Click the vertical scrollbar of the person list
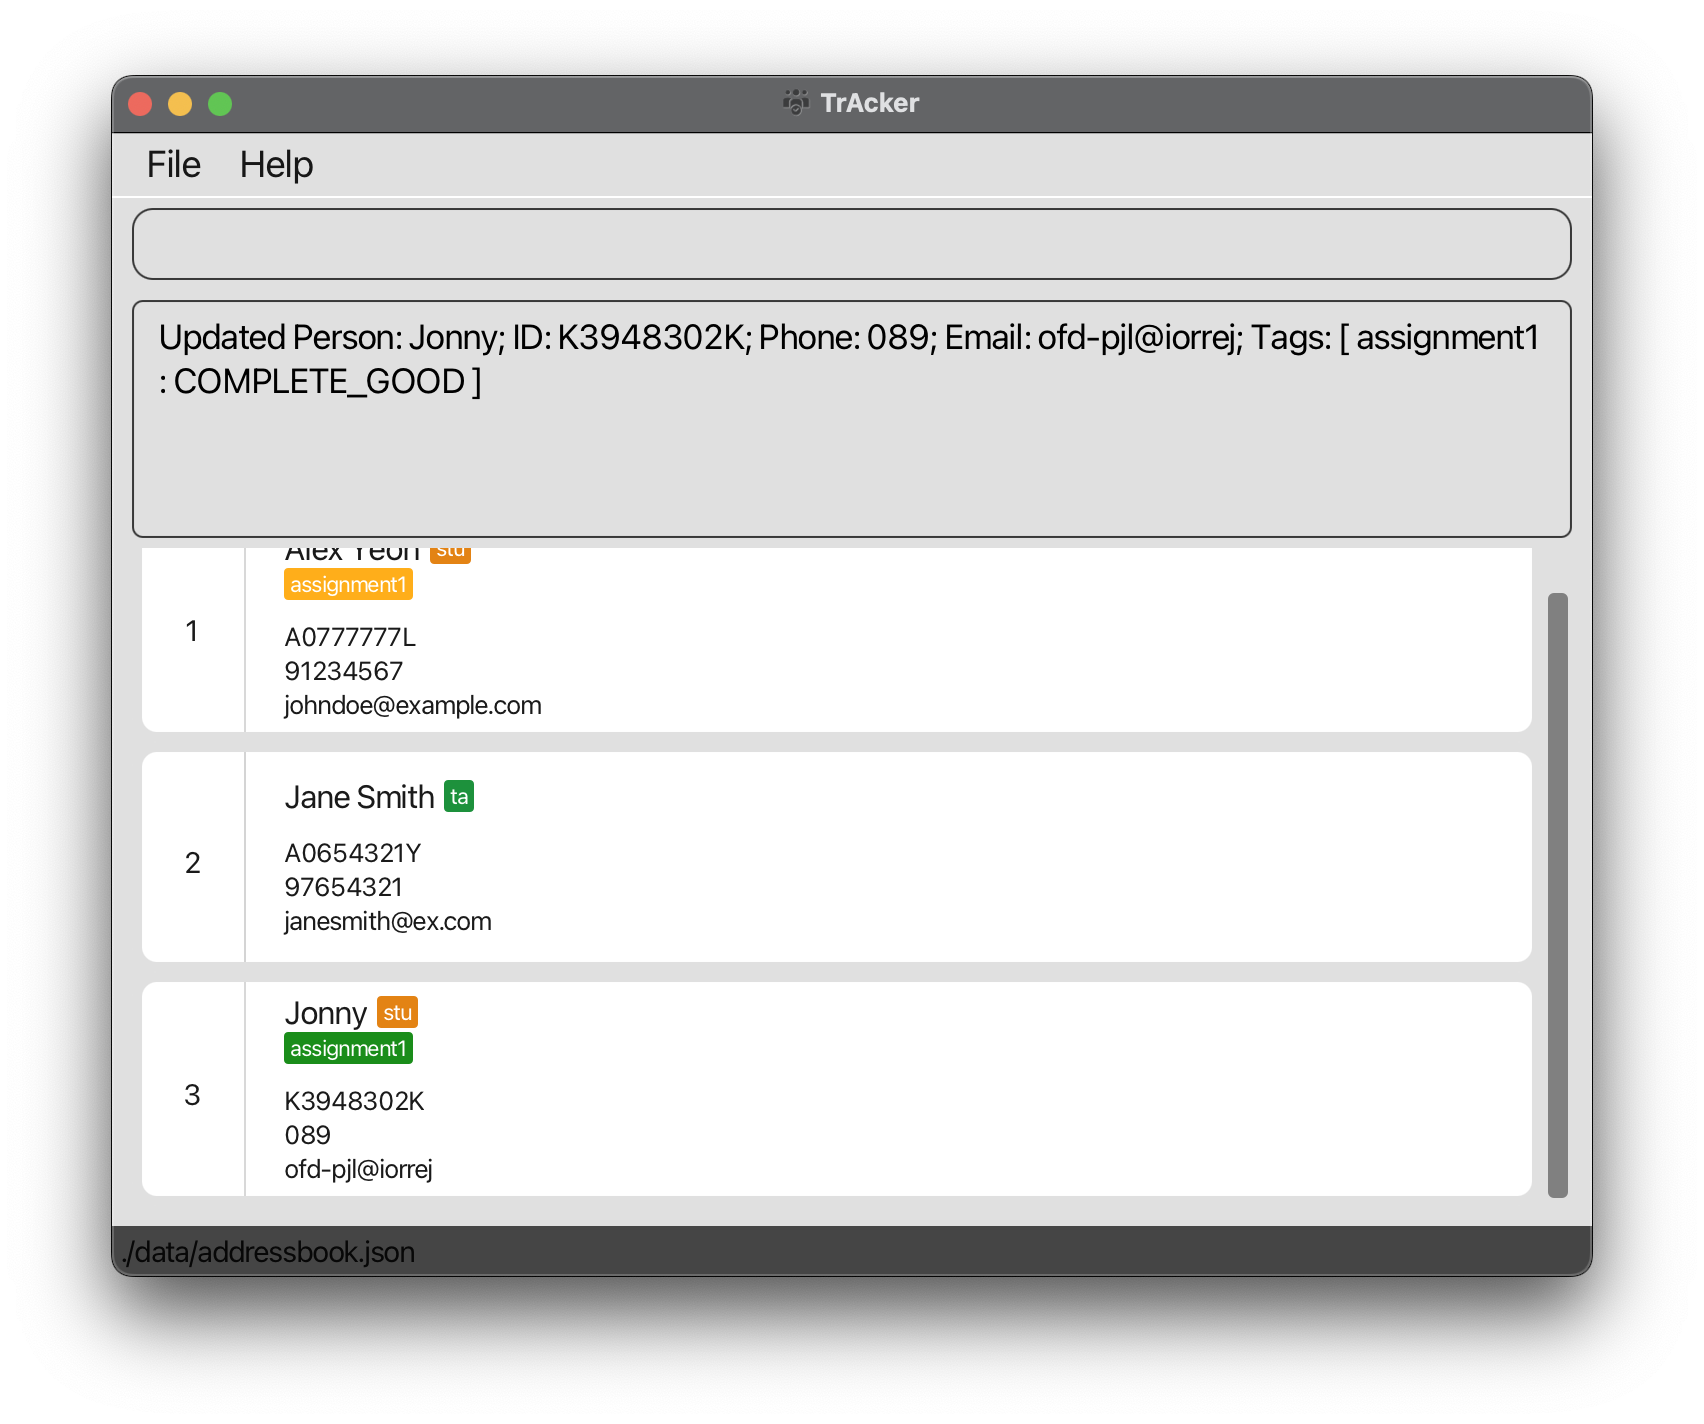 pos(1557,895)
